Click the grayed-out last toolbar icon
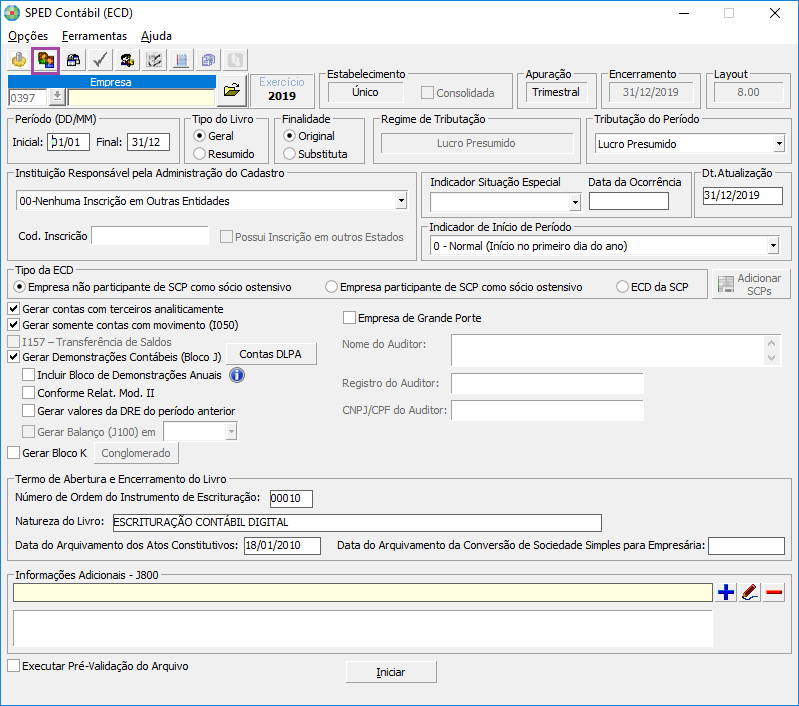This screenshot has height=706, width=799. pyautogui.click(x=235, y=60)
